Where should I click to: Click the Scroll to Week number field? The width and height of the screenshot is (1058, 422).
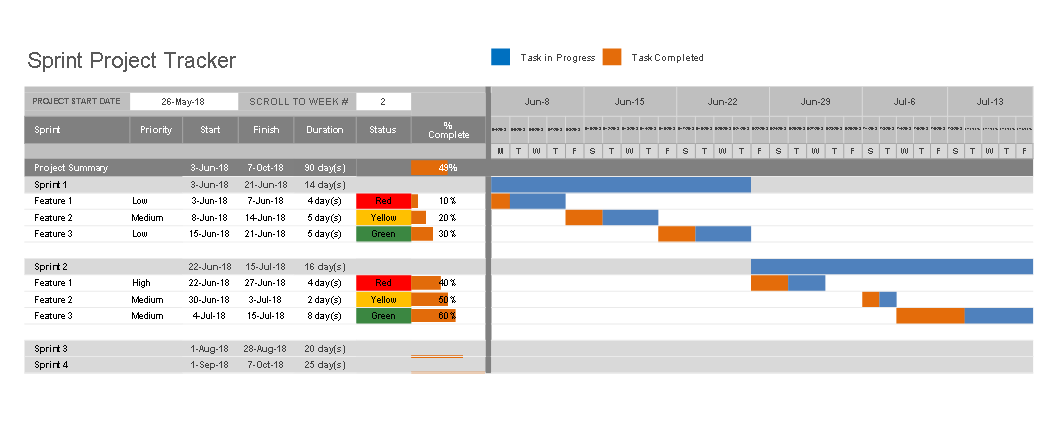click(x=383, y=102)
